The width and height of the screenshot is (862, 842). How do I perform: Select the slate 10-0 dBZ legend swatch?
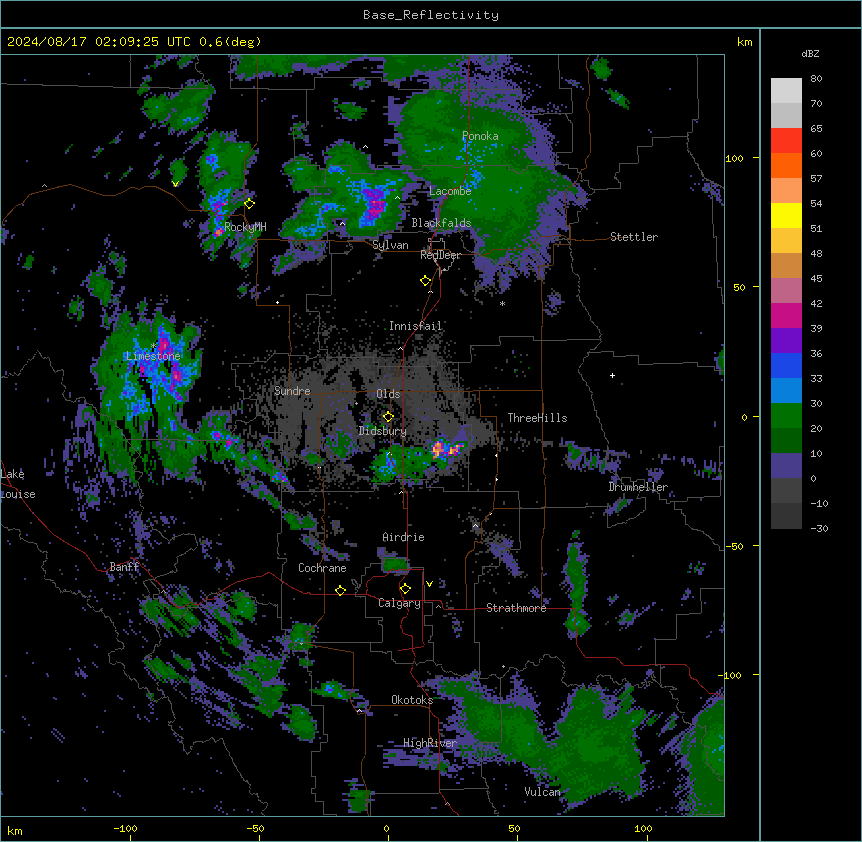(786, 466)
